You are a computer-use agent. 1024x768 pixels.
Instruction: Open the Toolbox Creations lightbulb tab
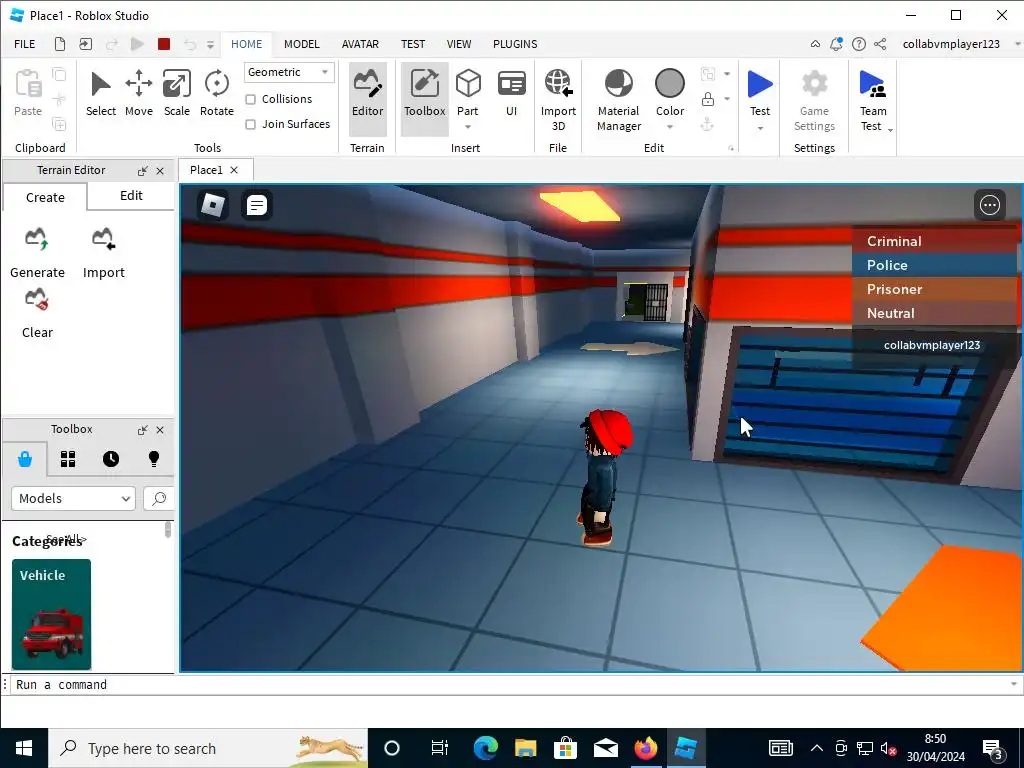(x=154, y=459)
